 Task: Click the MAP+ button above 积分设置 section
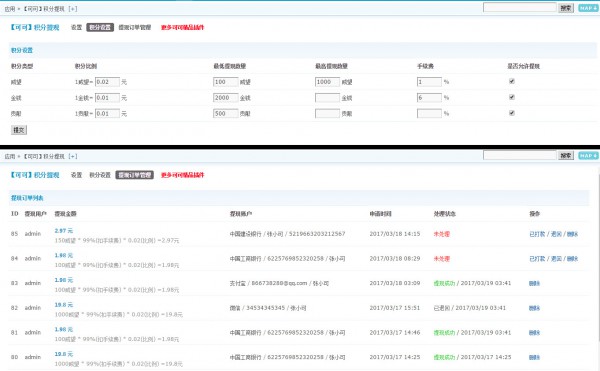(588, 8)
